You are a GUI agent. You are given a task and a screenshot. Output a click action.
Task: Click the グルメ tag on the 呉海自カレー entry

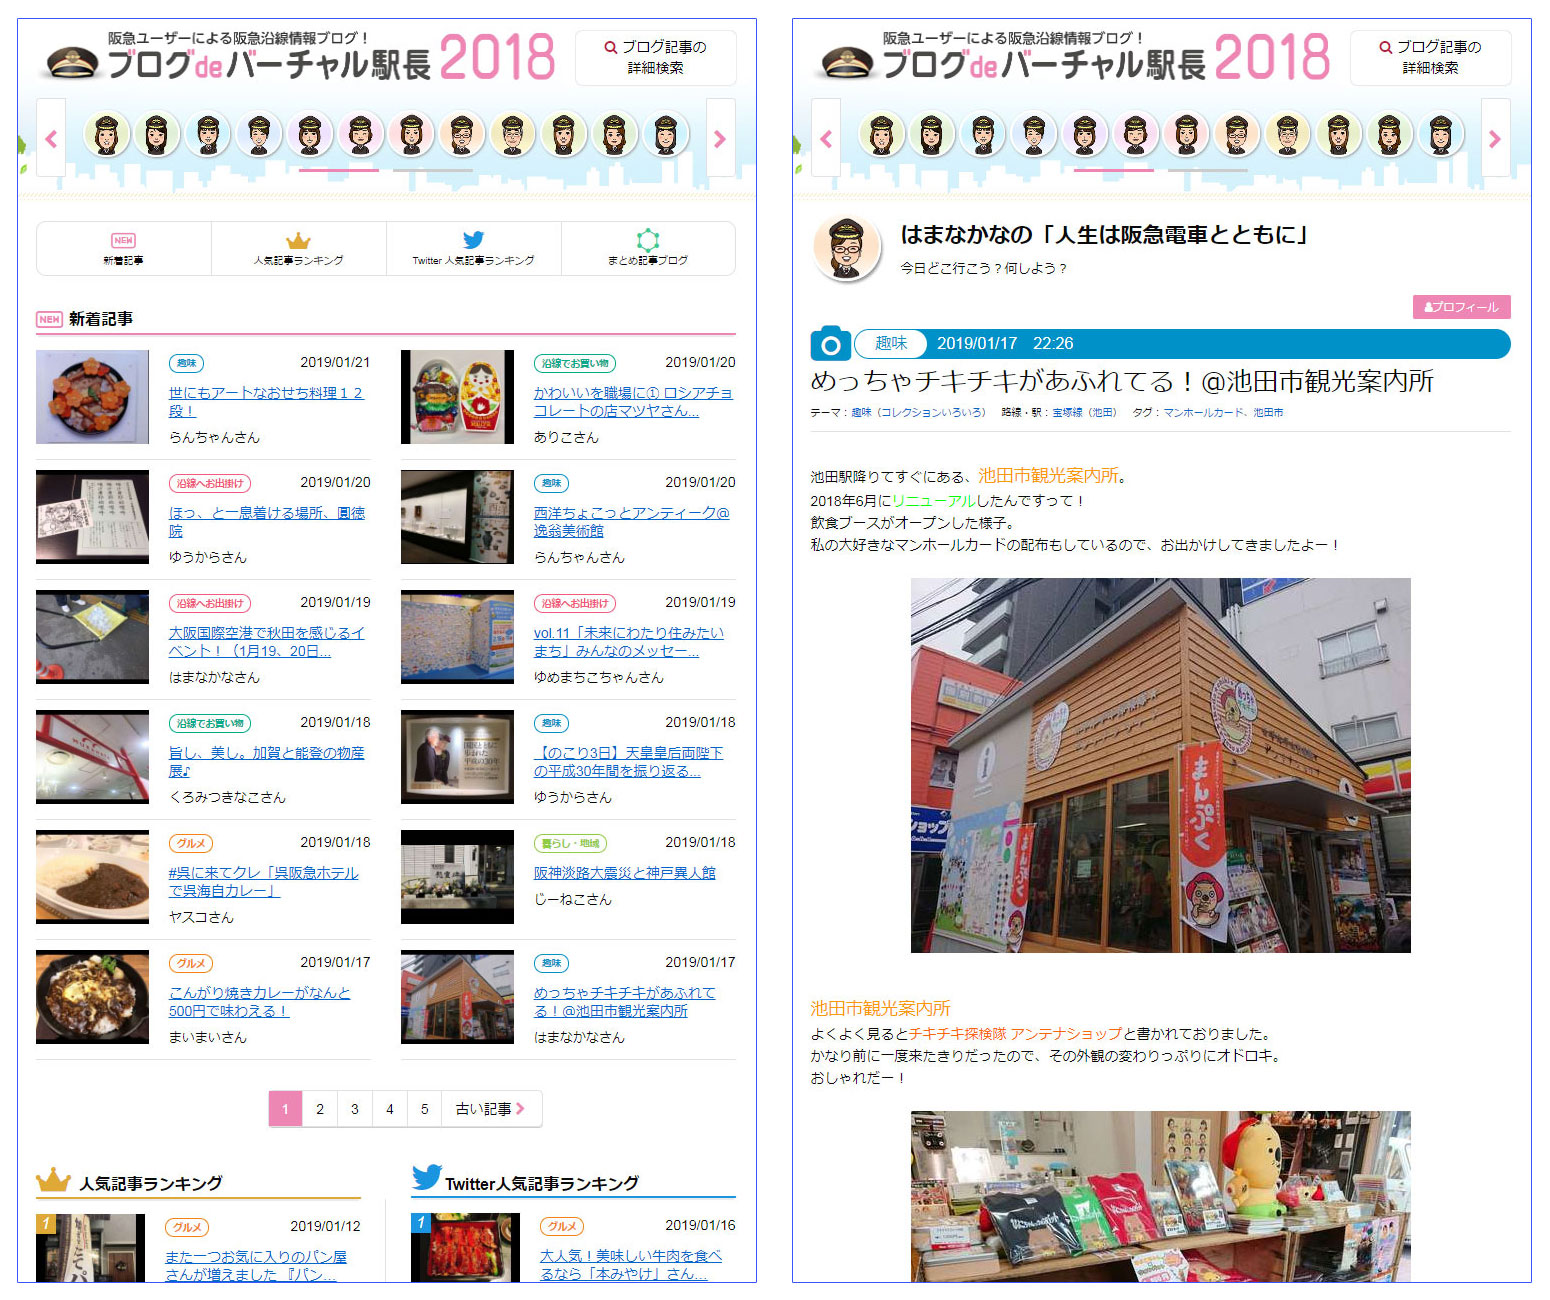191,843
